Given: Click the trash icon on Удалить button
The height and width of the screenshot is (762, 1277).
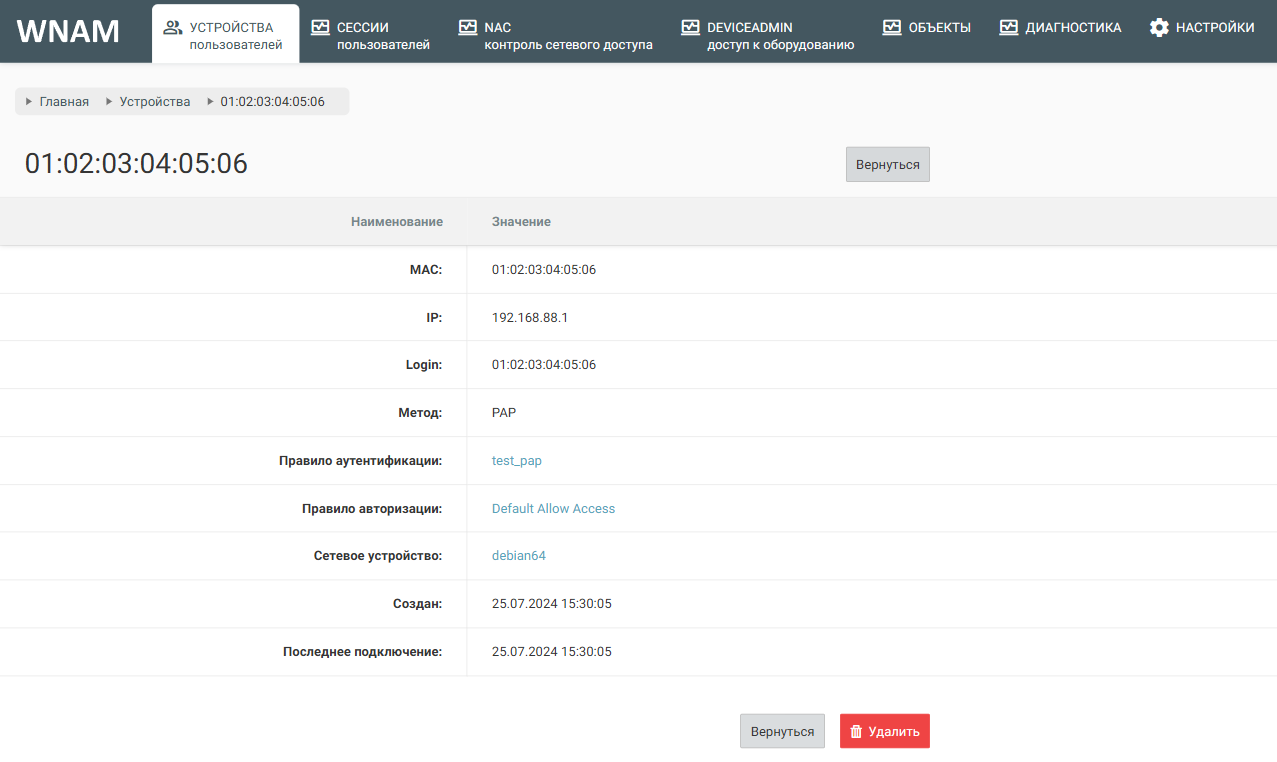Looking at the screenshot, I should coord(856,731).
